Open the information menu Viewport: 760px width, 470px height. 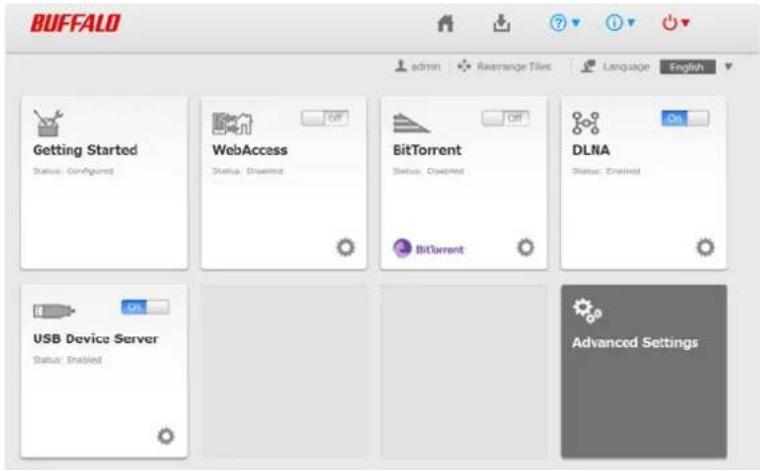(x=620, y=23)
